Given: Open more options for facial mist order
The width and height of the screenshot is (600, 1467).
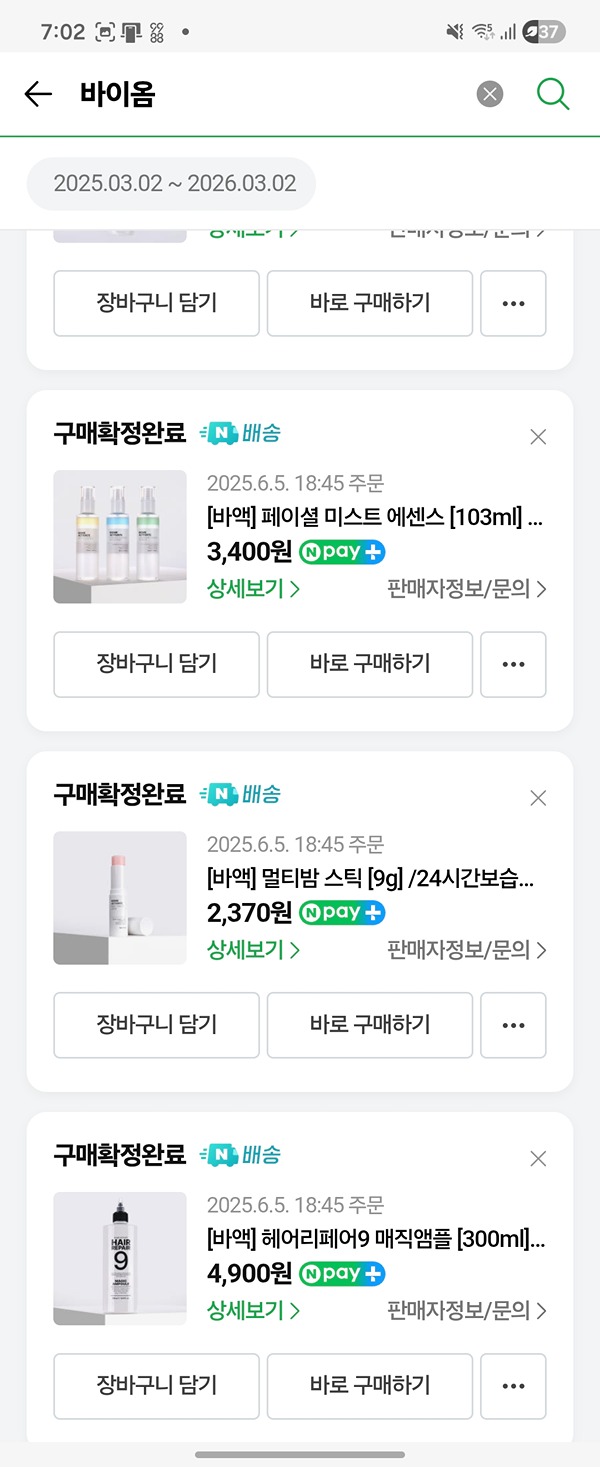Looking at the screenshot, I should tap(513, 664).
